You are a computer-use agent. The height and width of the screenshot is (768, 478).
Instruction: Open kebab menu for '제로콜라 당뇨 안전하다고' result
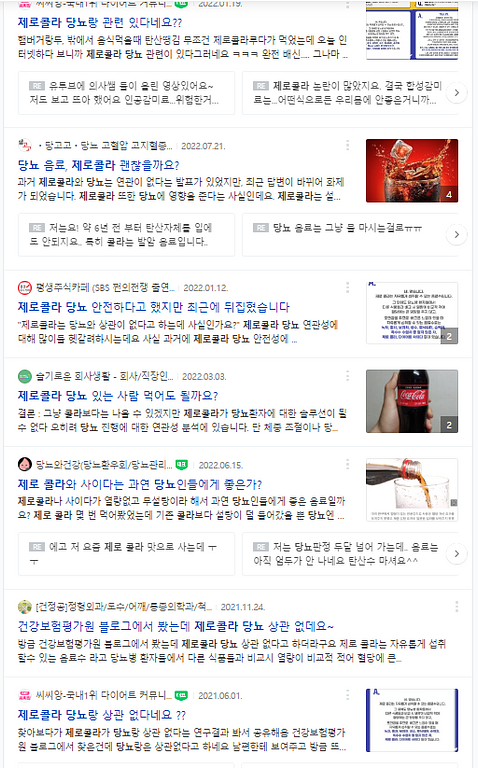(x=347, y=287)
